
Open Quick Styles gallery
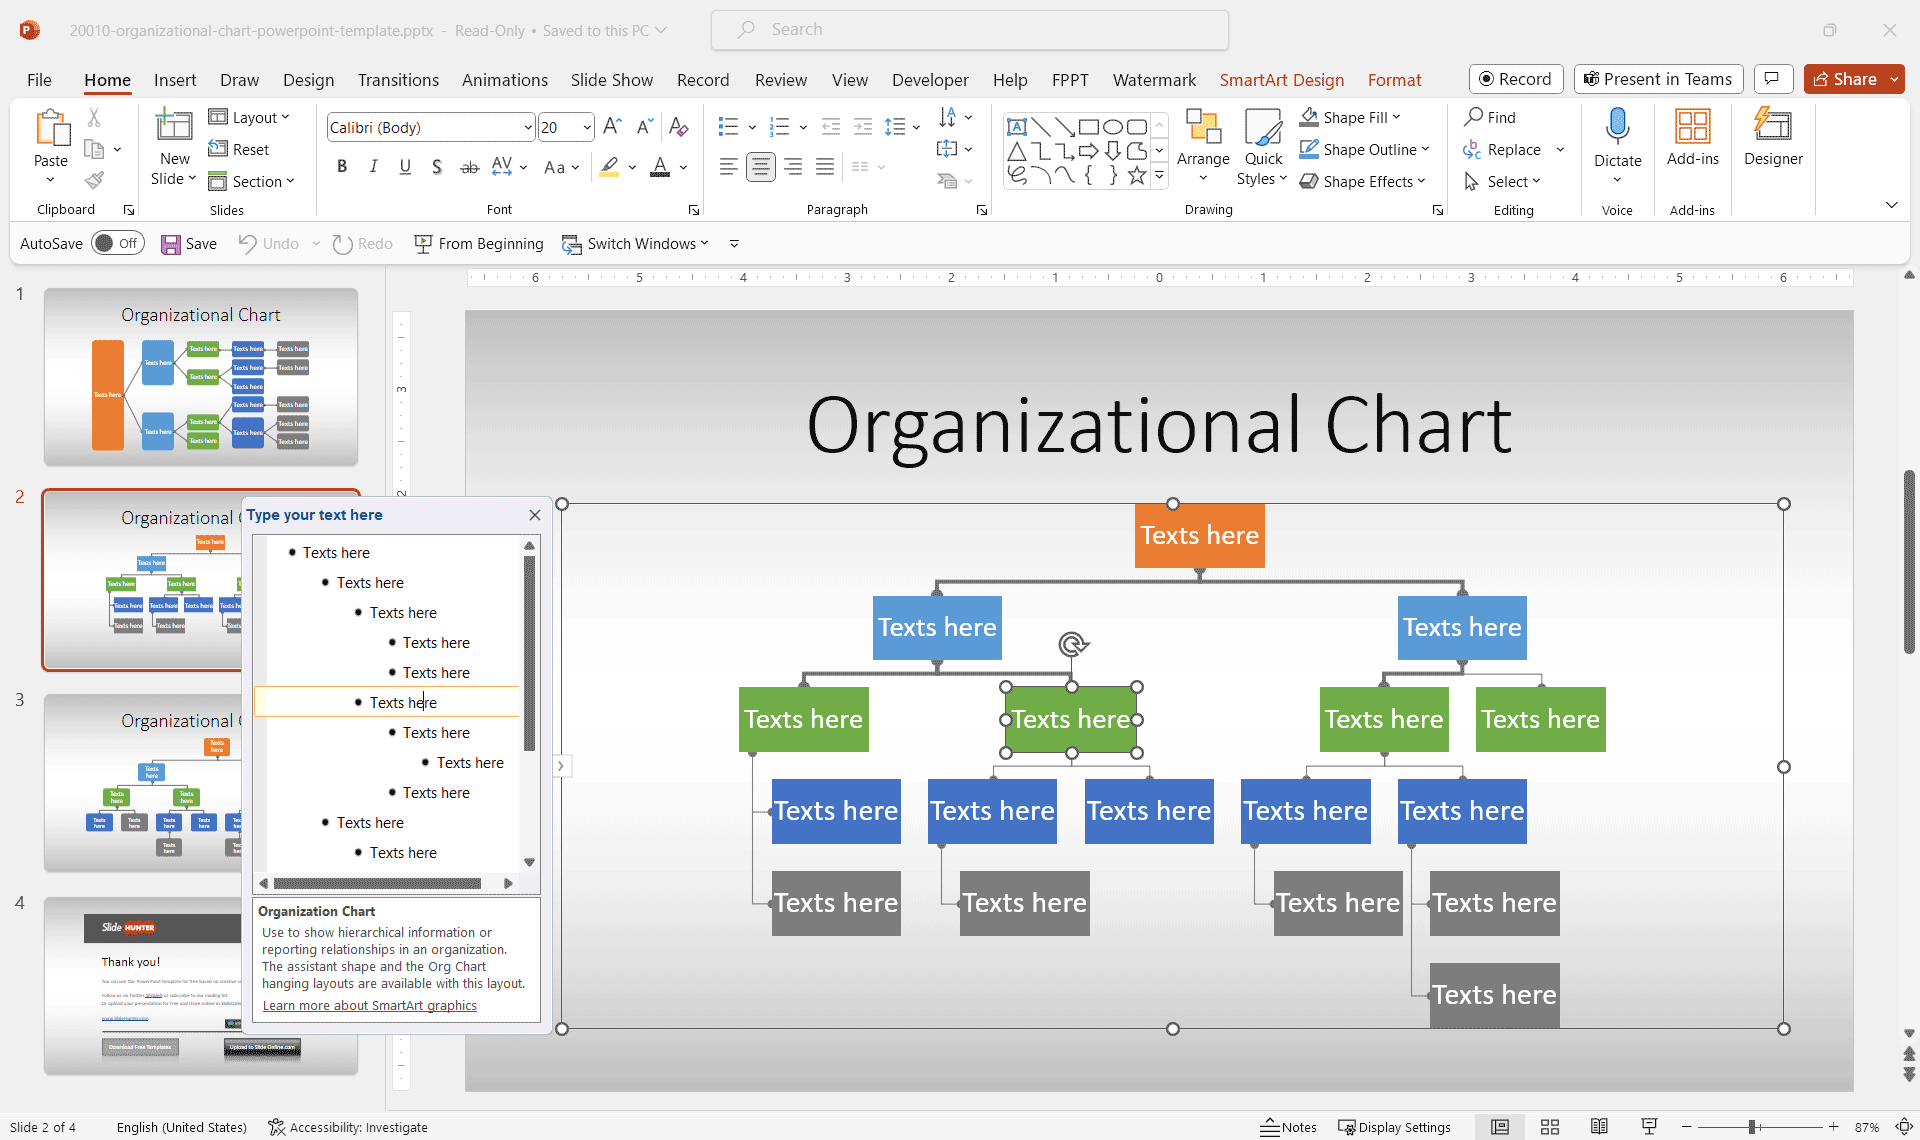[x=1262, y=148]
